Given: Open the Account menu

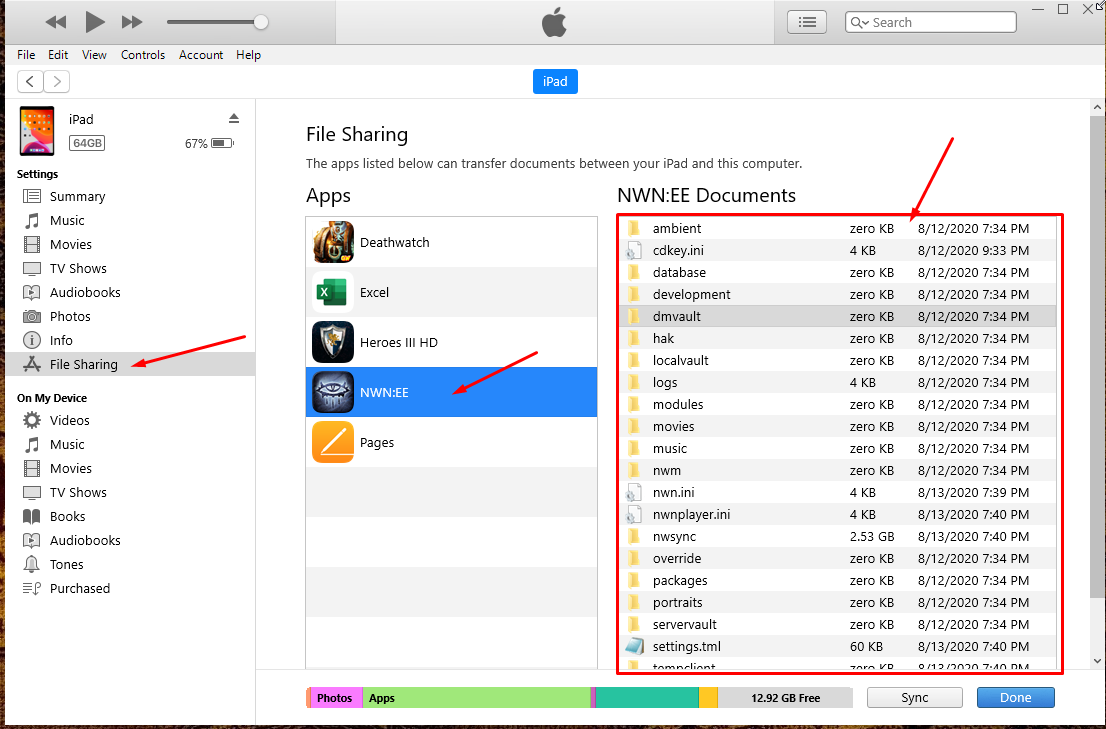Looking at the screenshot, I should pos(201,55).
